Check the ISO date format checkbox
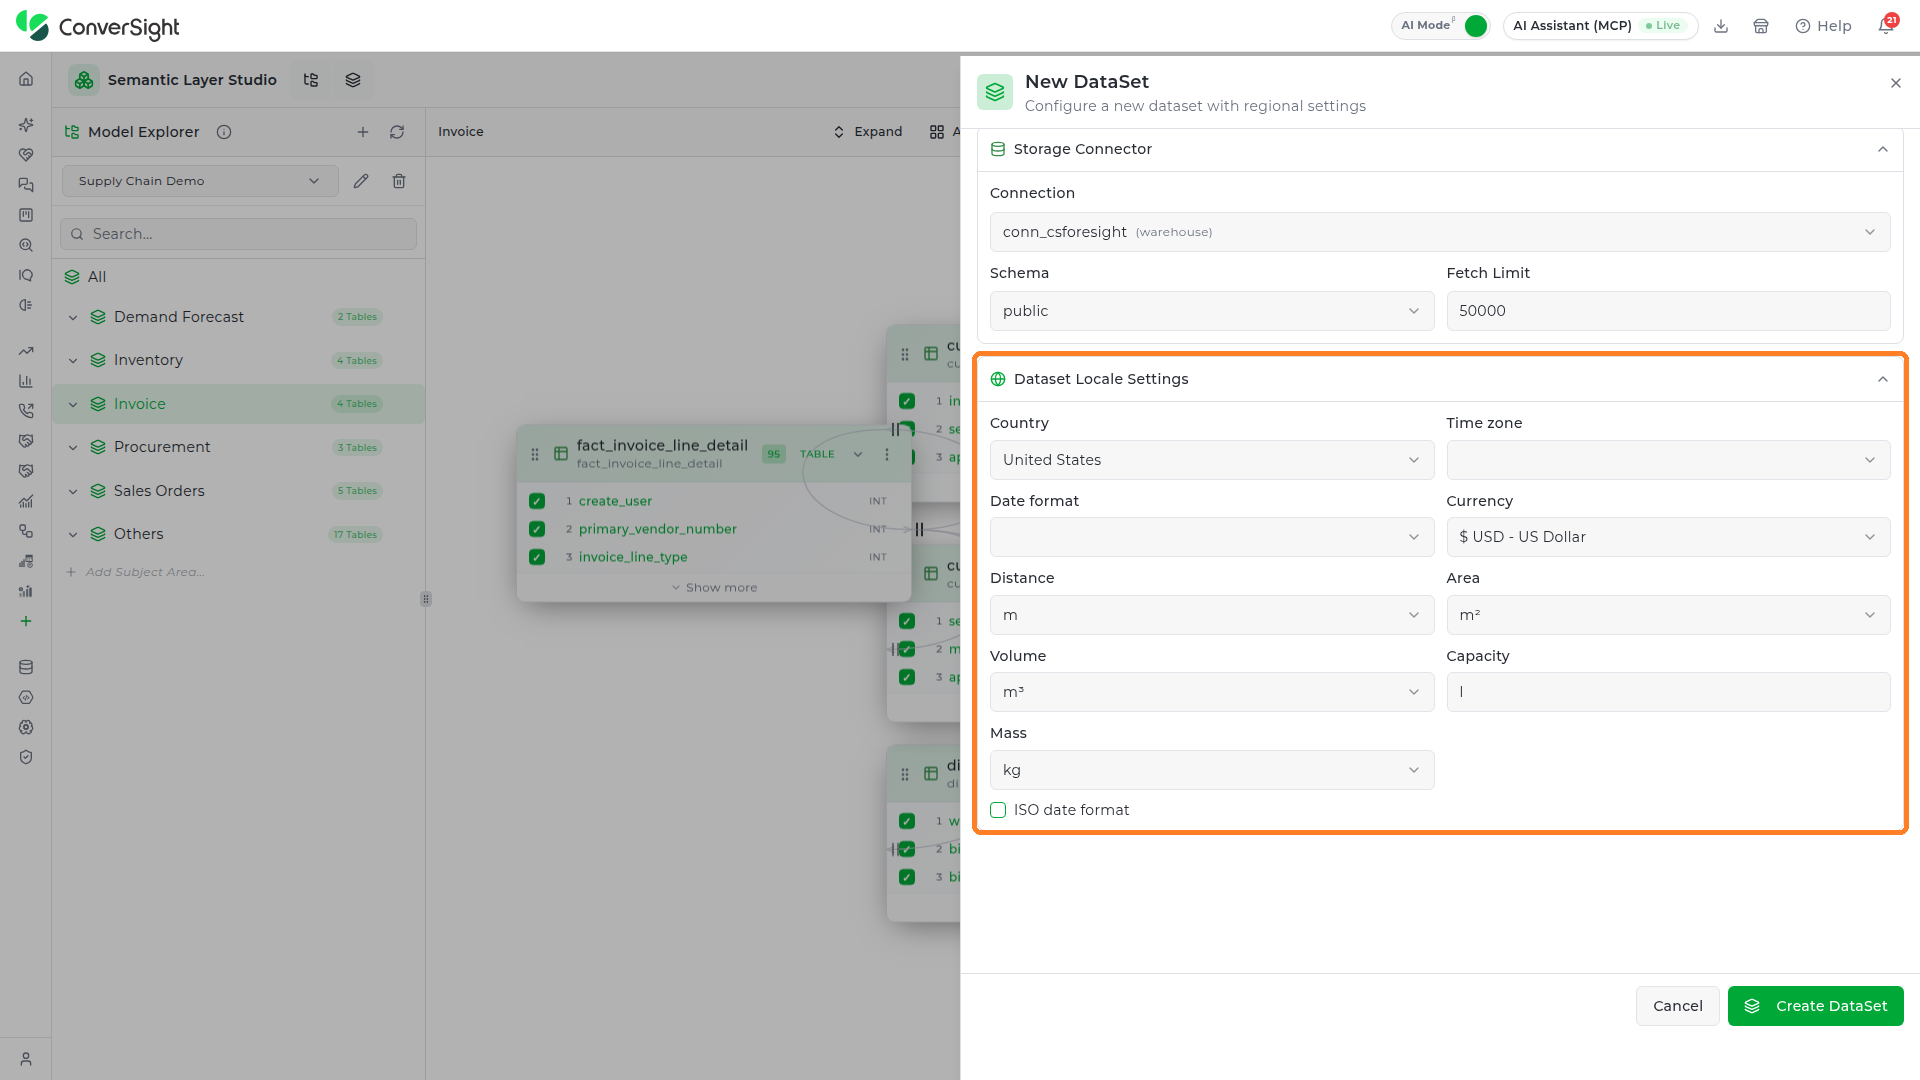 click(x=998, y=810)
